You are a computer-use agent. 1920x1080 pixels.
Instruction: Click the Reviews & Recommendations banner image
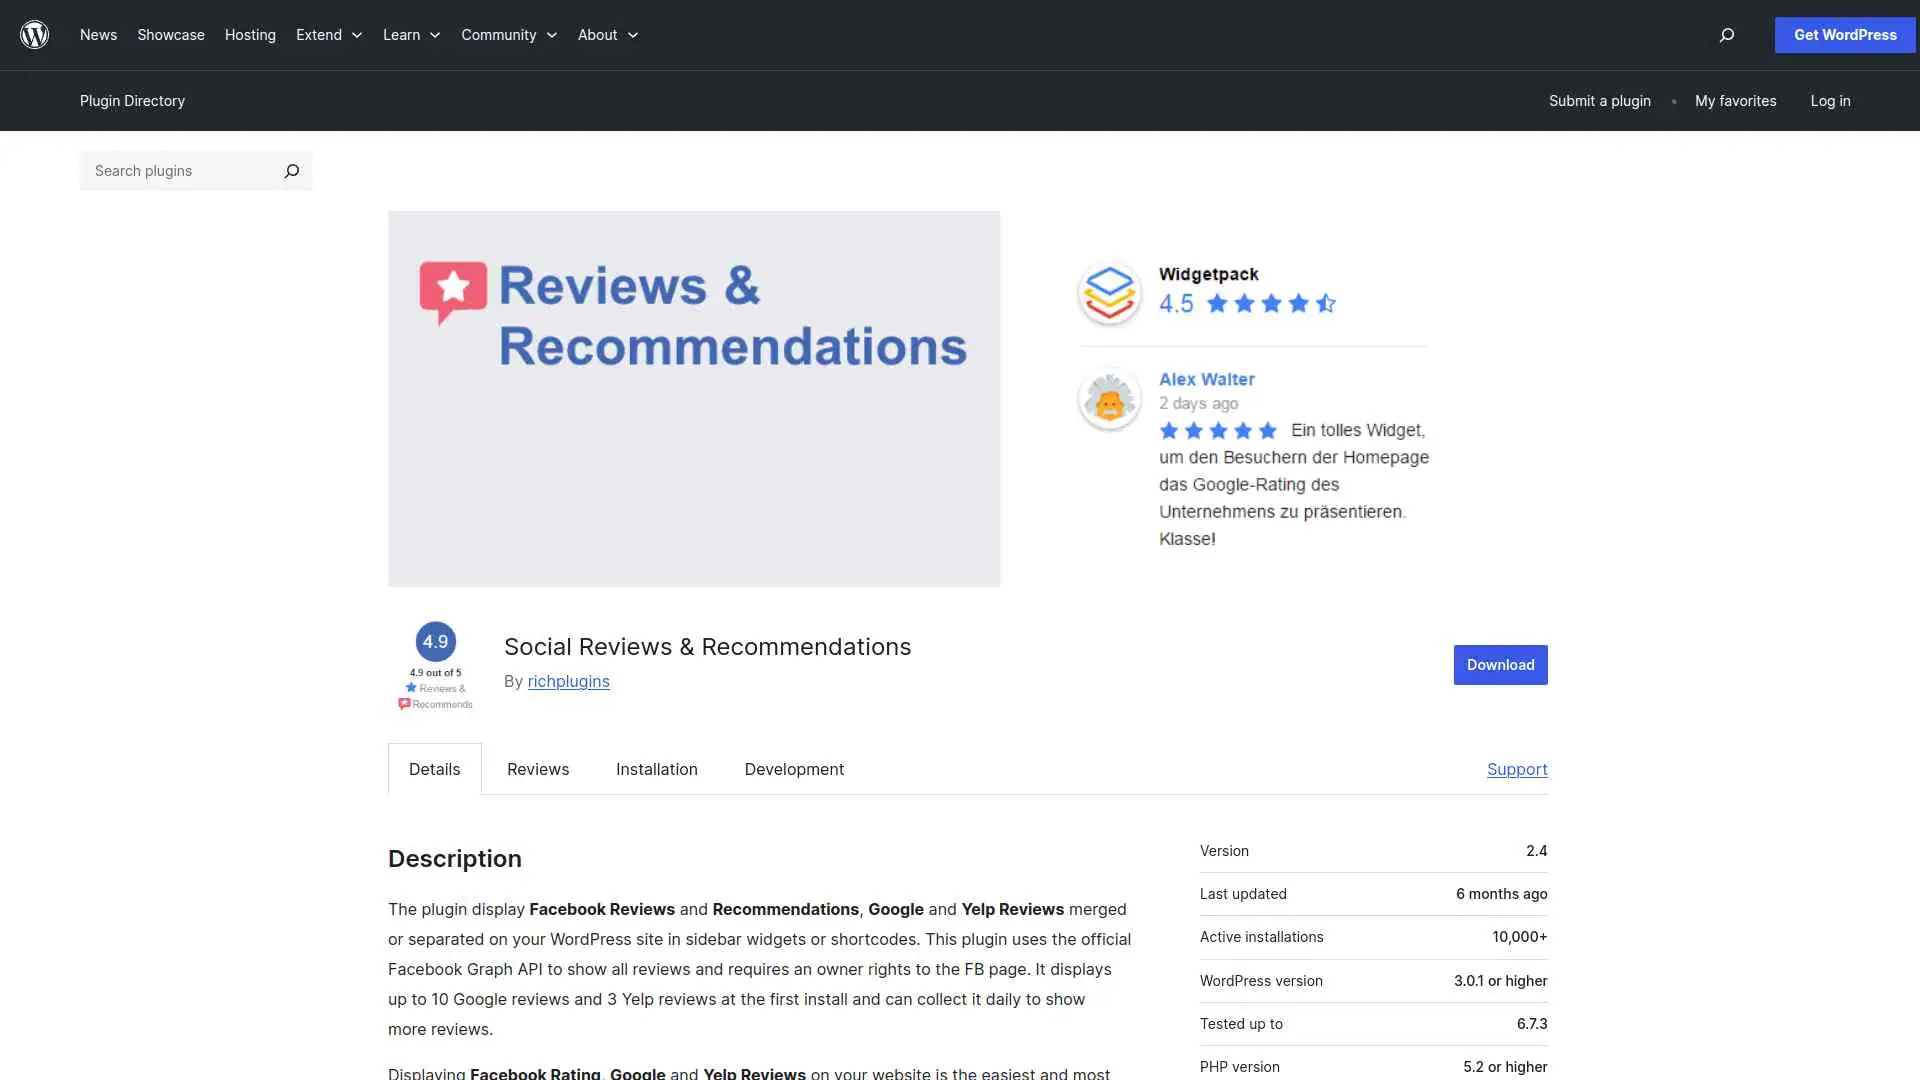(694, 398)
